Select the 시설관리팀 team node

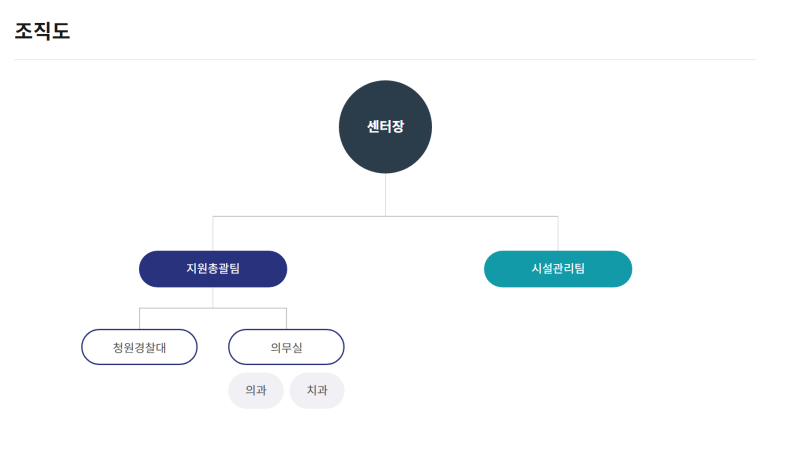coord(558,269)
